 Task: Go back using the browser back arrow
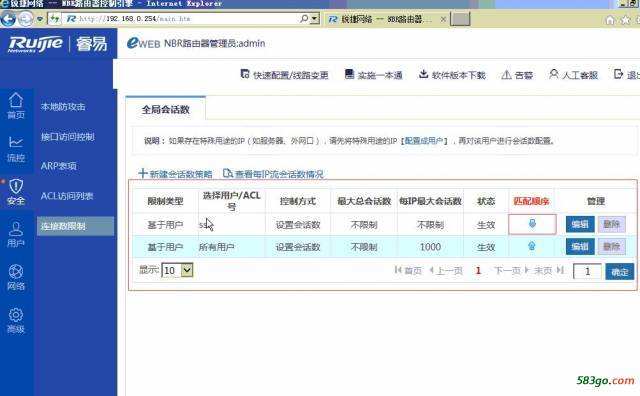(x=8, y=19)
